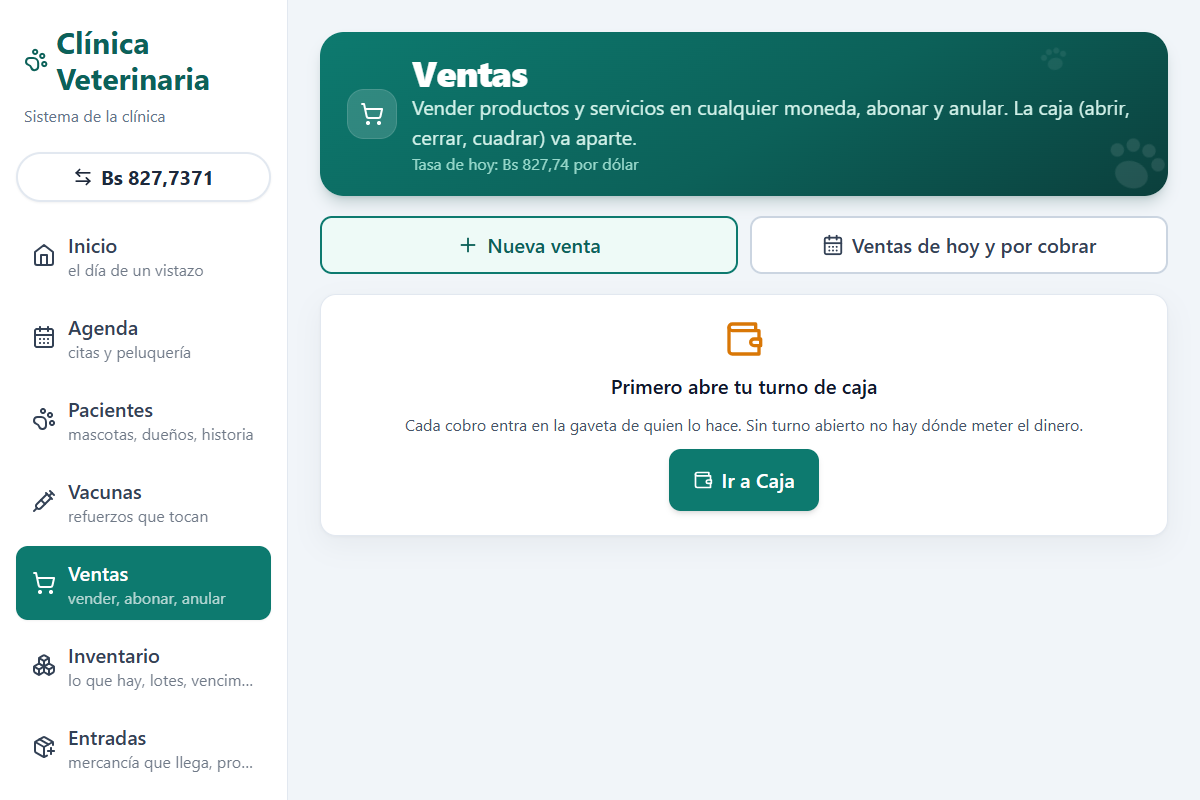The width and height of the screenshot is (1200, 800).
Task: Go to Caja with the Ir a Caja button
Action: [x=744, y=480]
